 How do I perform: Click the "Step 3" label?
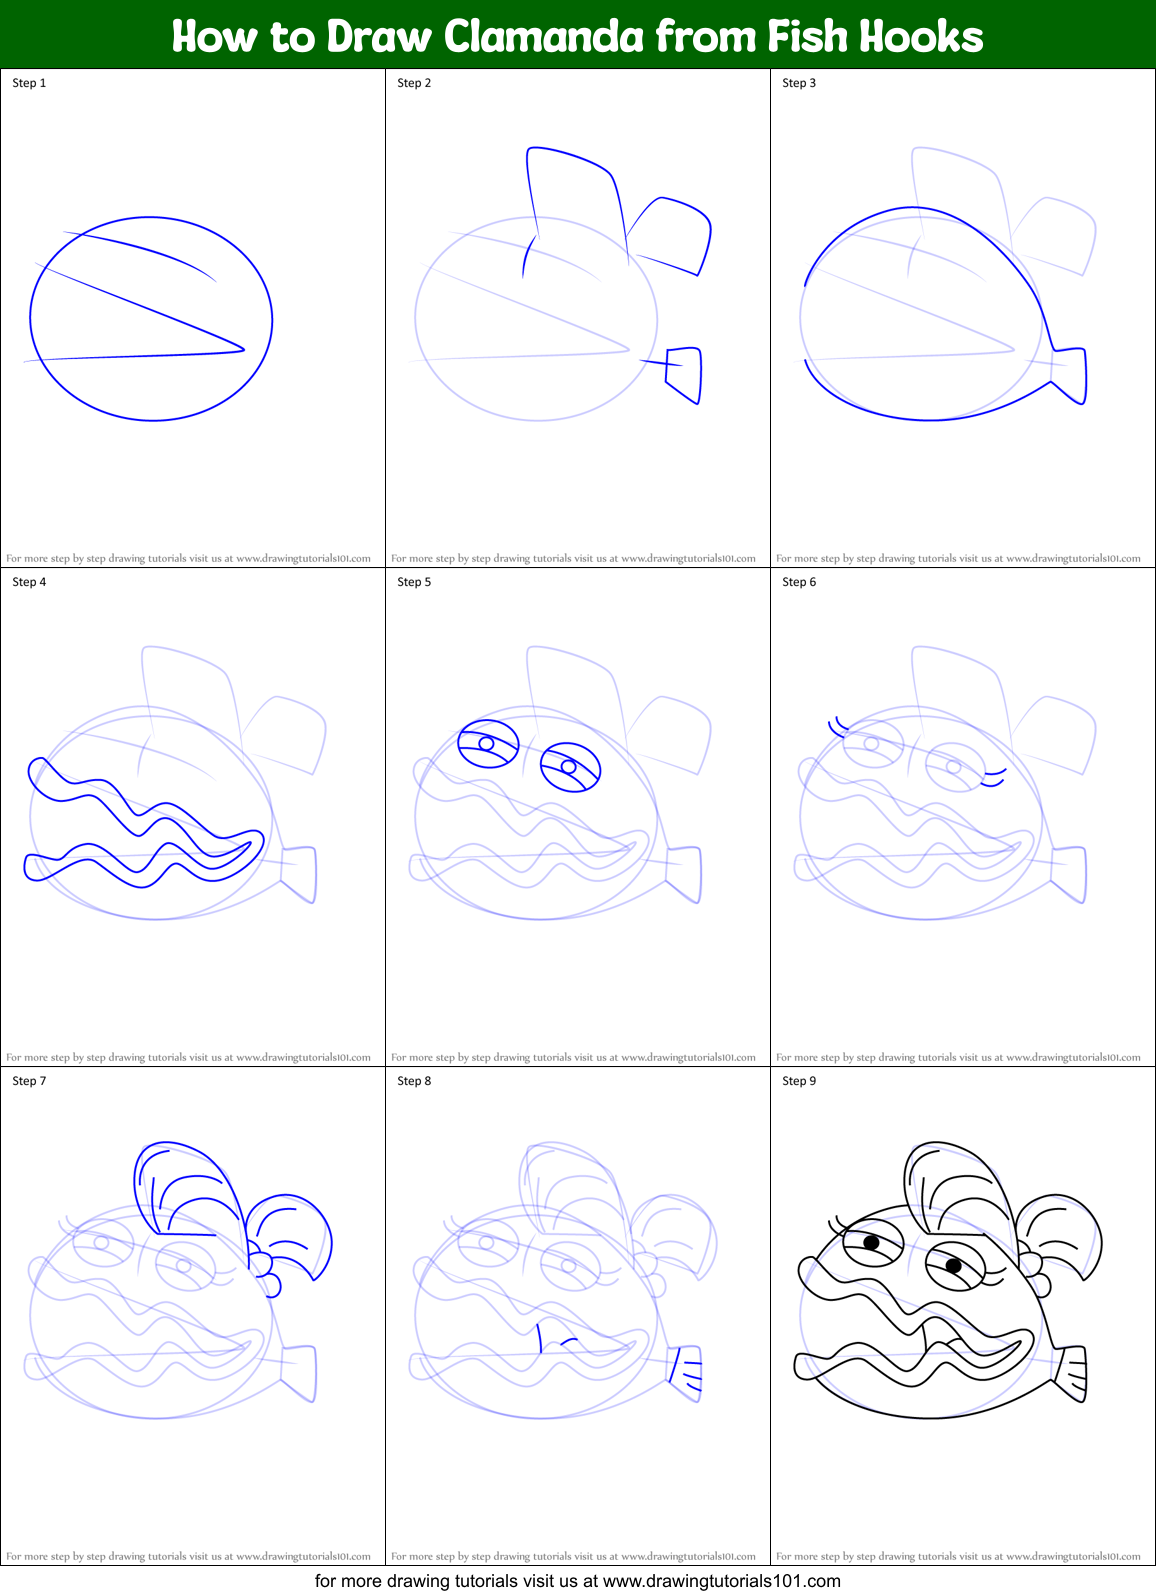click(x=799, y=83)
